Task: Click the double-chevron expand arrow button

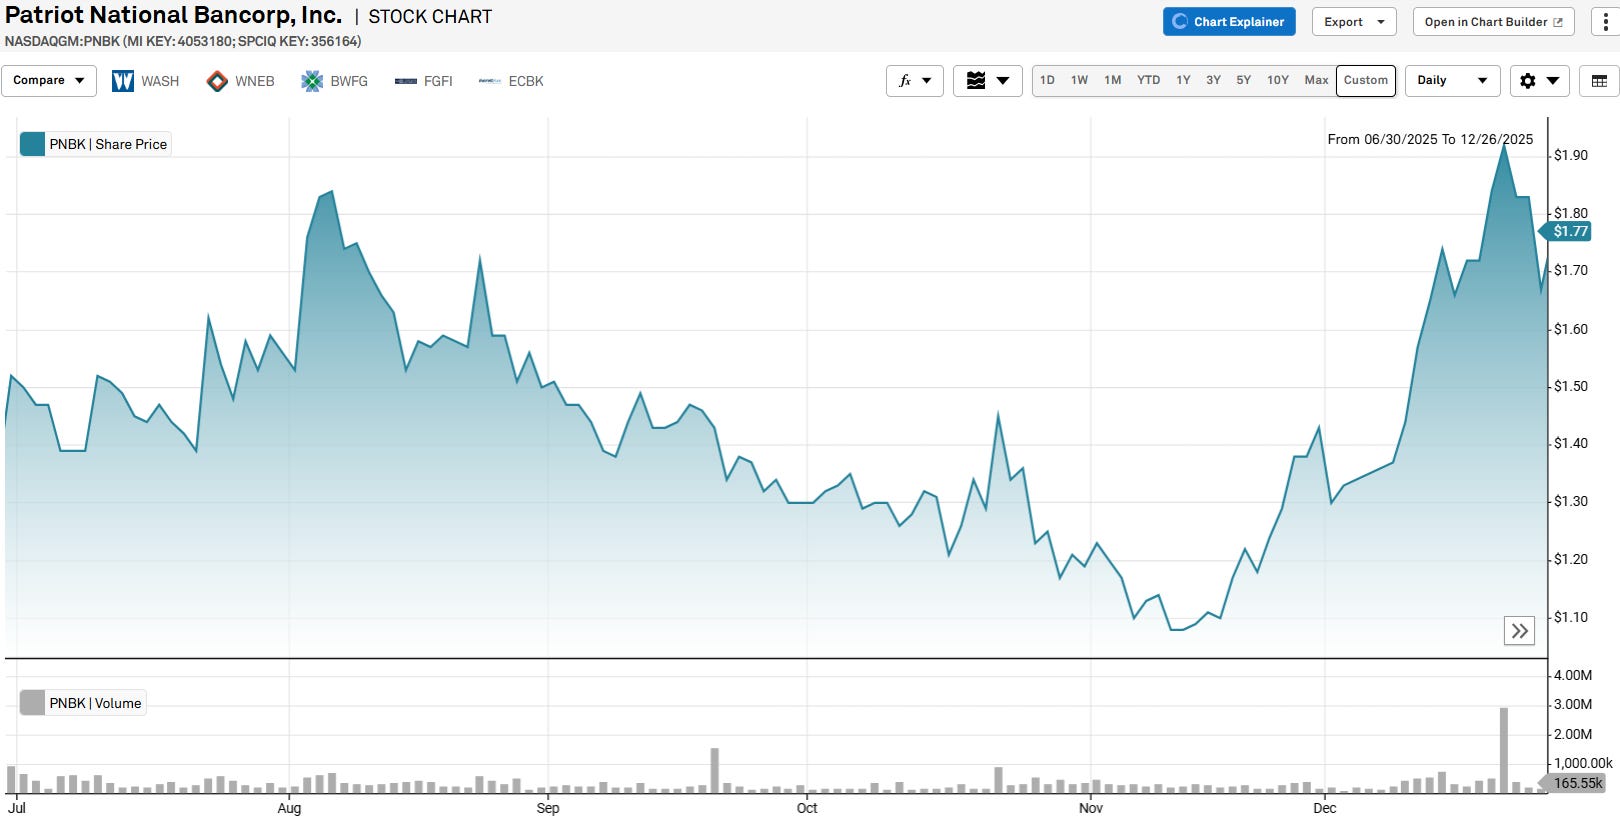Action: [1520, 631]
